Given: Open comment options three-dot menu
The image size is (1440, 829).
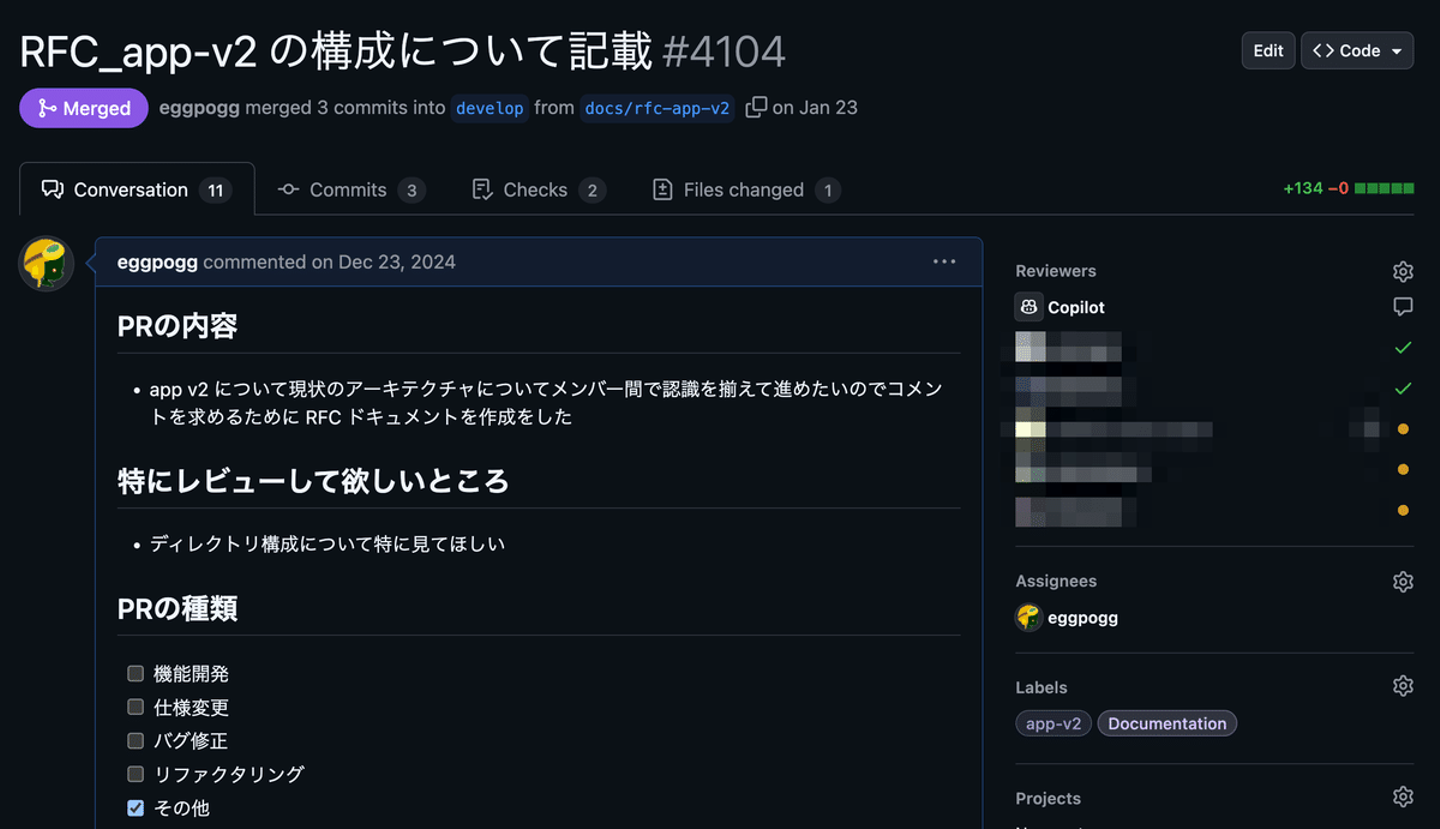Looking at the screenshot, I should (944, 262).
